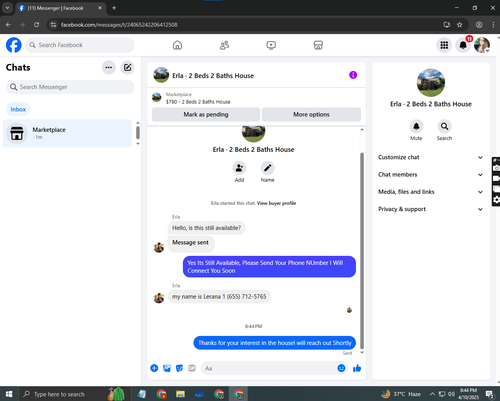Open the Video (Watch) icon
Screen dimensions: 500x401
pyautogui.click(x=271, y=45)
